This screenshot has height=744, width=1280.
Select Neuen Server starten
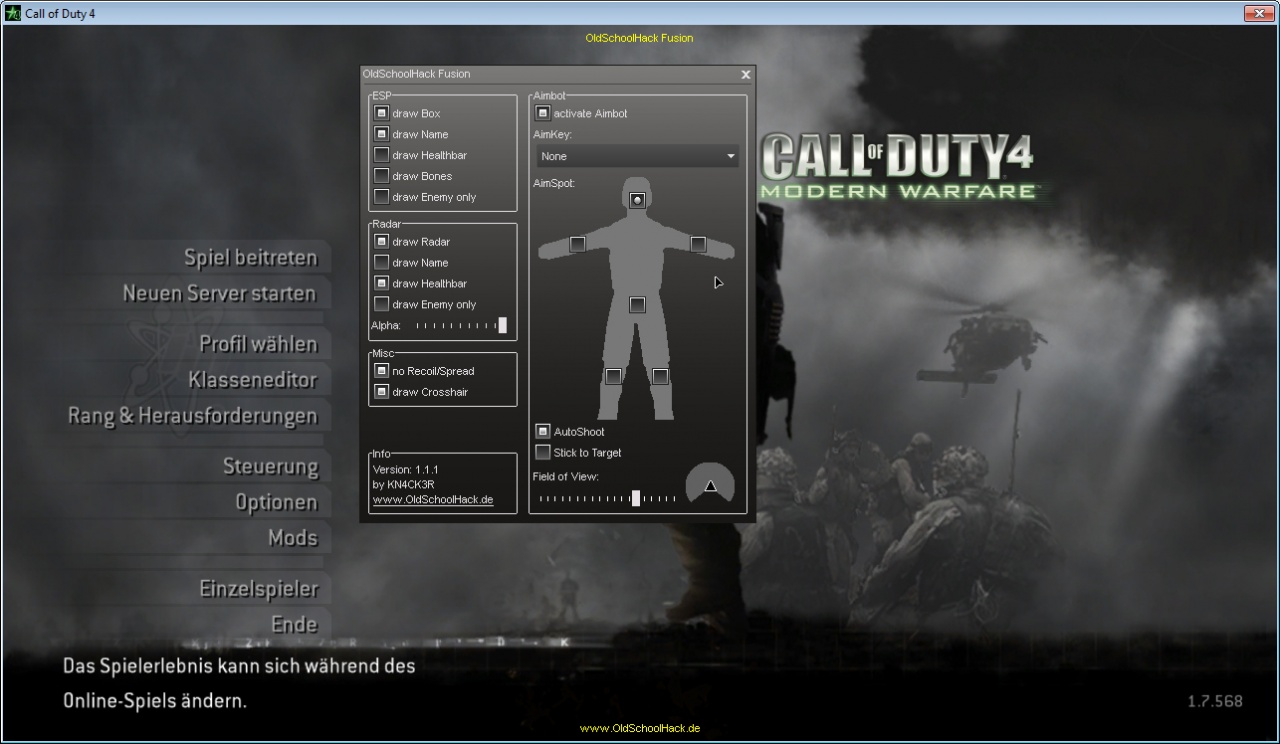[219, 294]
